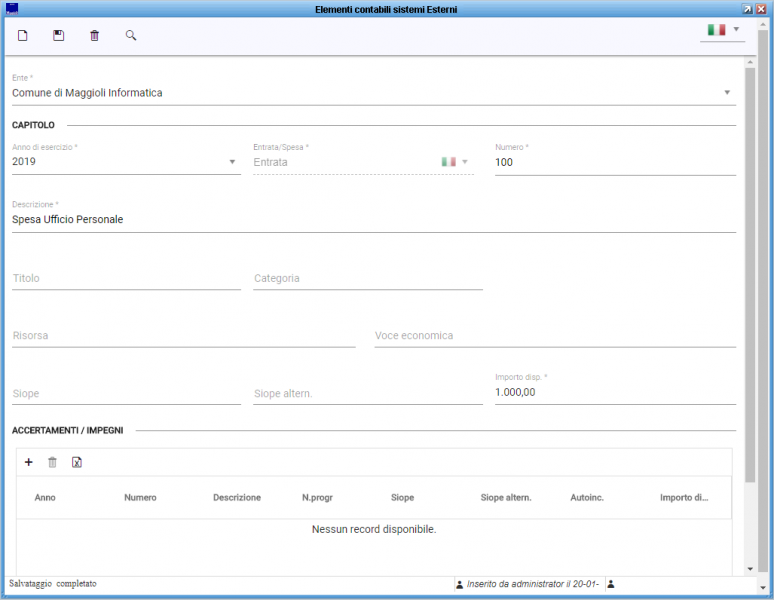Screen dimensions: 774x600
Task: Expand the Ente dropdown list
Action: 727,93
